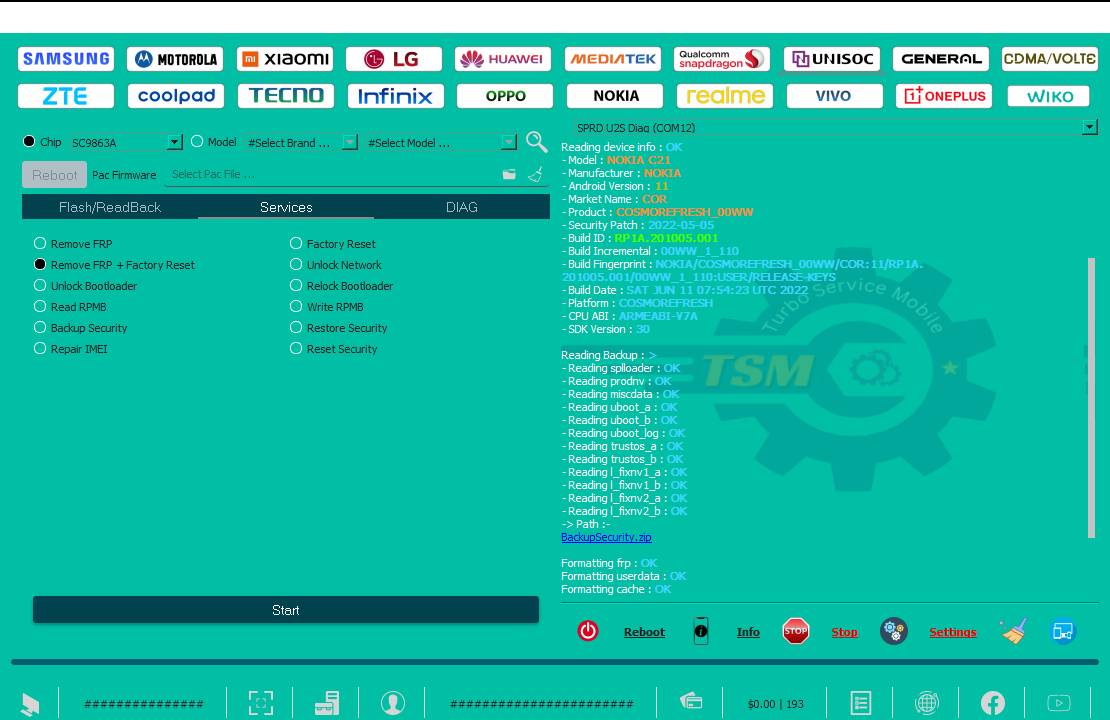Click the red power Reboot icon
Image resolution: width=1110 pixels, height=720 pixels.
(588, 631)
